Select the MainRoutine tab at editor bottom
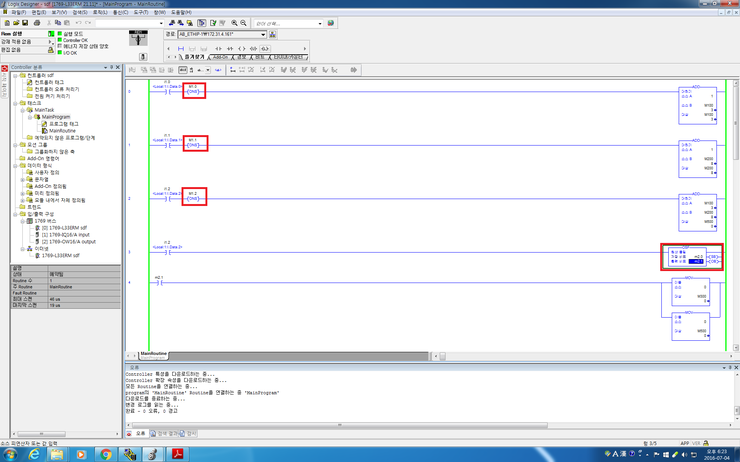 click(x=153, y=355)
